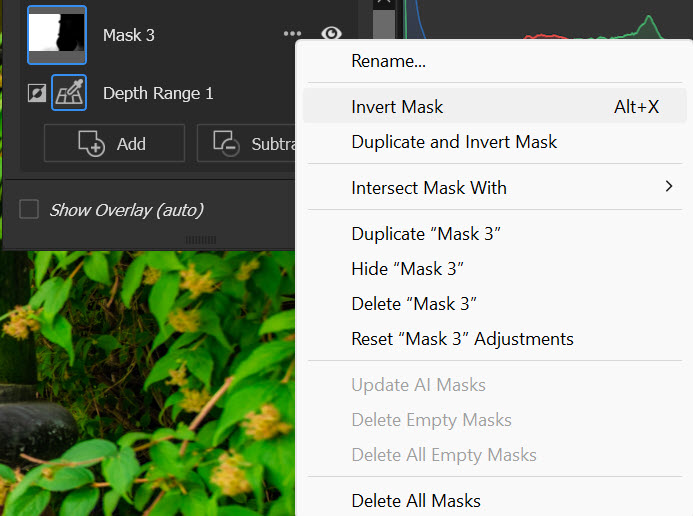Select the Depth Range 1 mask component label
This screenshot has width=693, height=516.
(x=158, y=93)
